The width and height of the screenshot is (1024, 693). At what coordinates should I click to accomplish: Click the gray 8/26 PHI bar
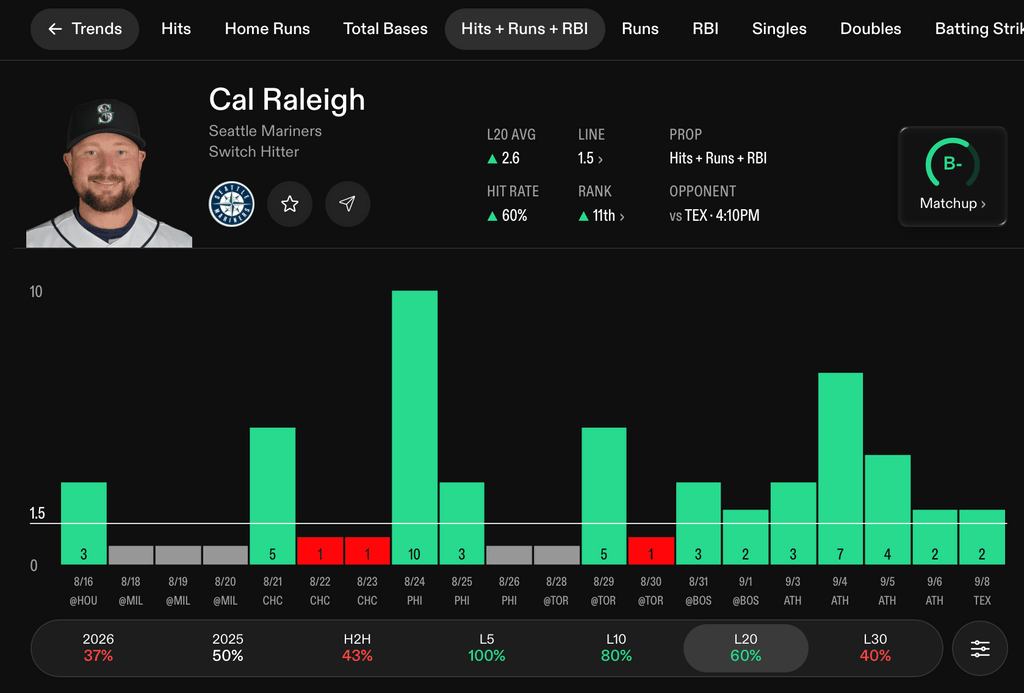(509, 555)
